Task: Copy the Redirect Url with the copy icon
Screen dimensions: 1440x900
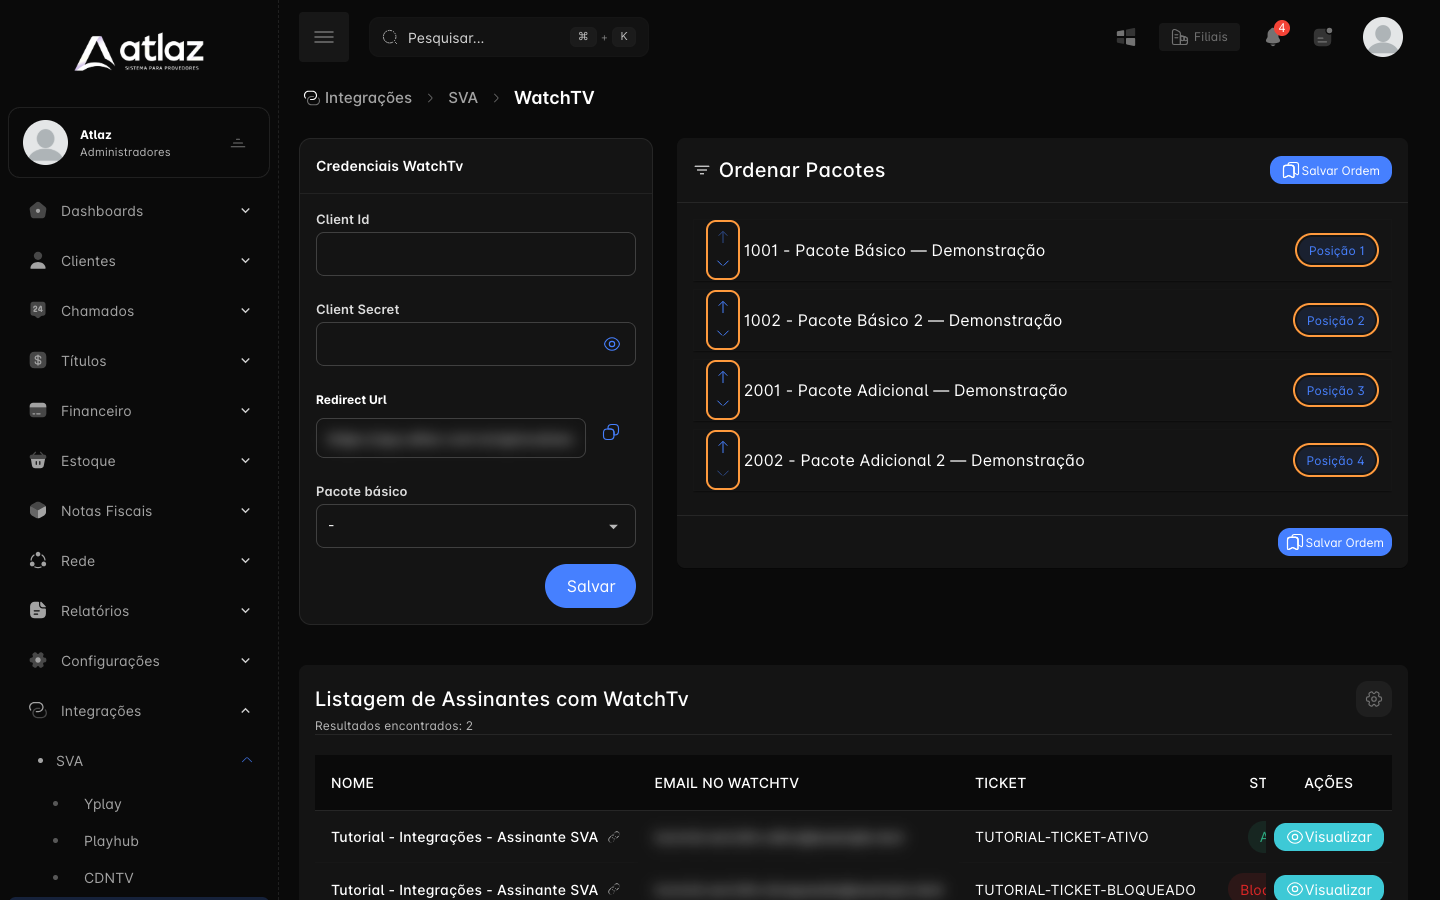Action: click(611, 432)
